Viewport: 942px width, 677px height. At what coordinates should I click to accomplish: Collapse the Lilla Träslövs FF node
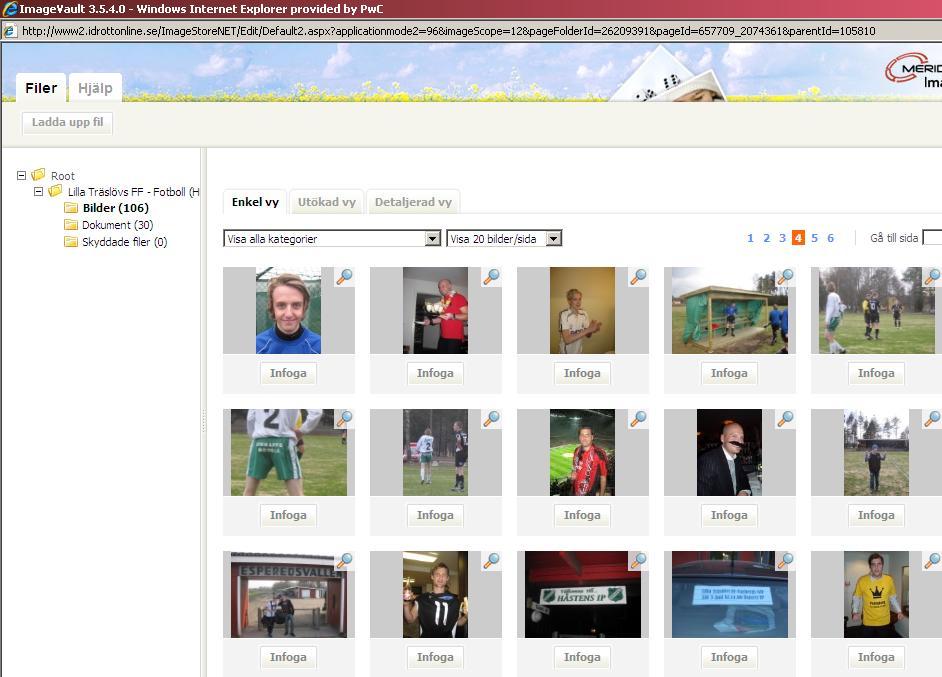[38, 192]
